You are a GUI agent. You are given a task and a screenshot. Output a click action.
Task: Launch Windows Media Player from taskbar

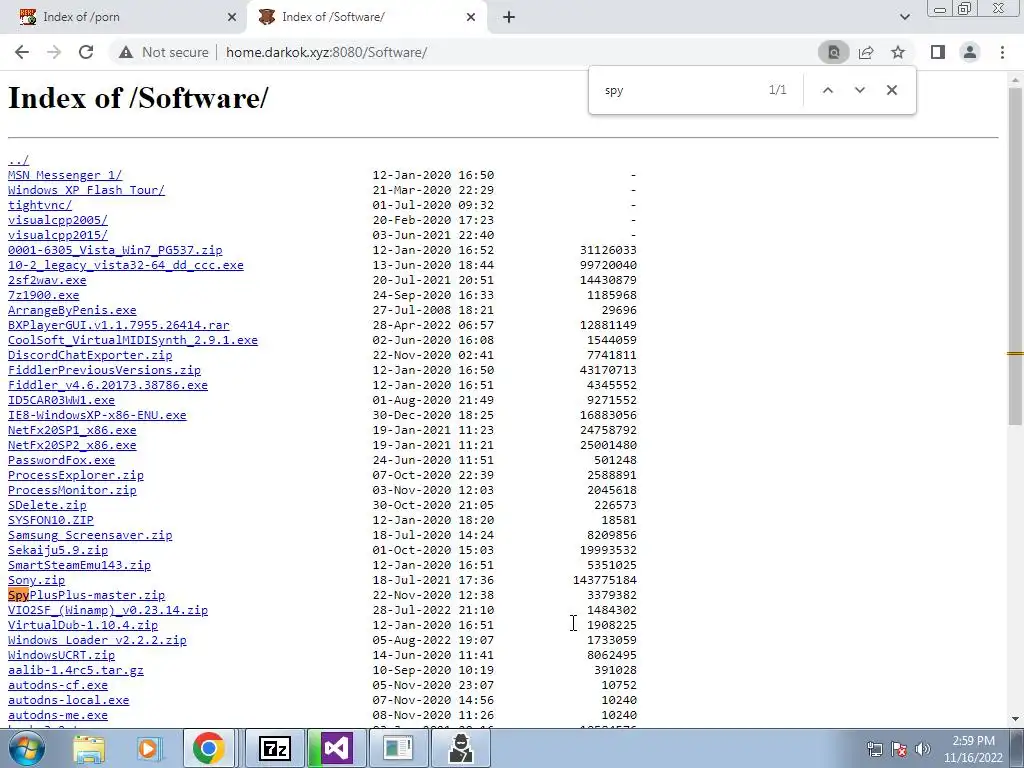click(x=148, y=748)
